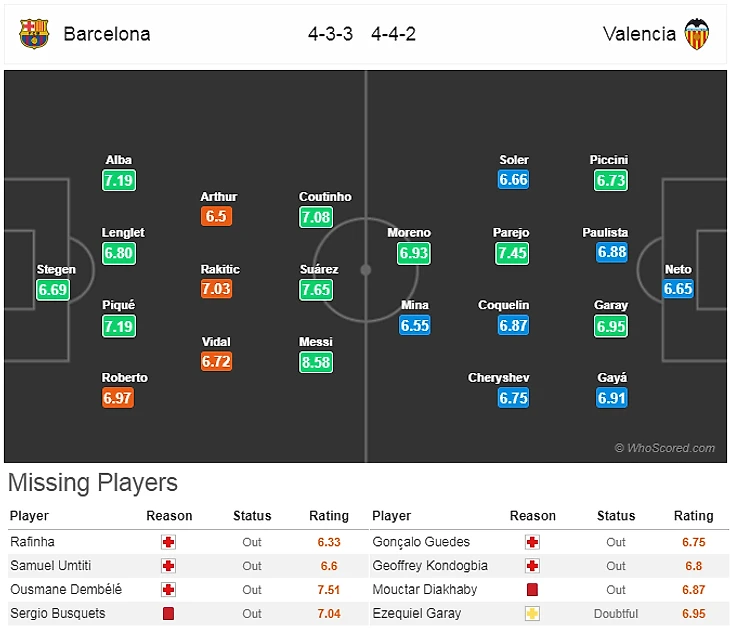The image size is (730, 638).
Task: Click the Barcelona club crest icon
Action: 33,34
